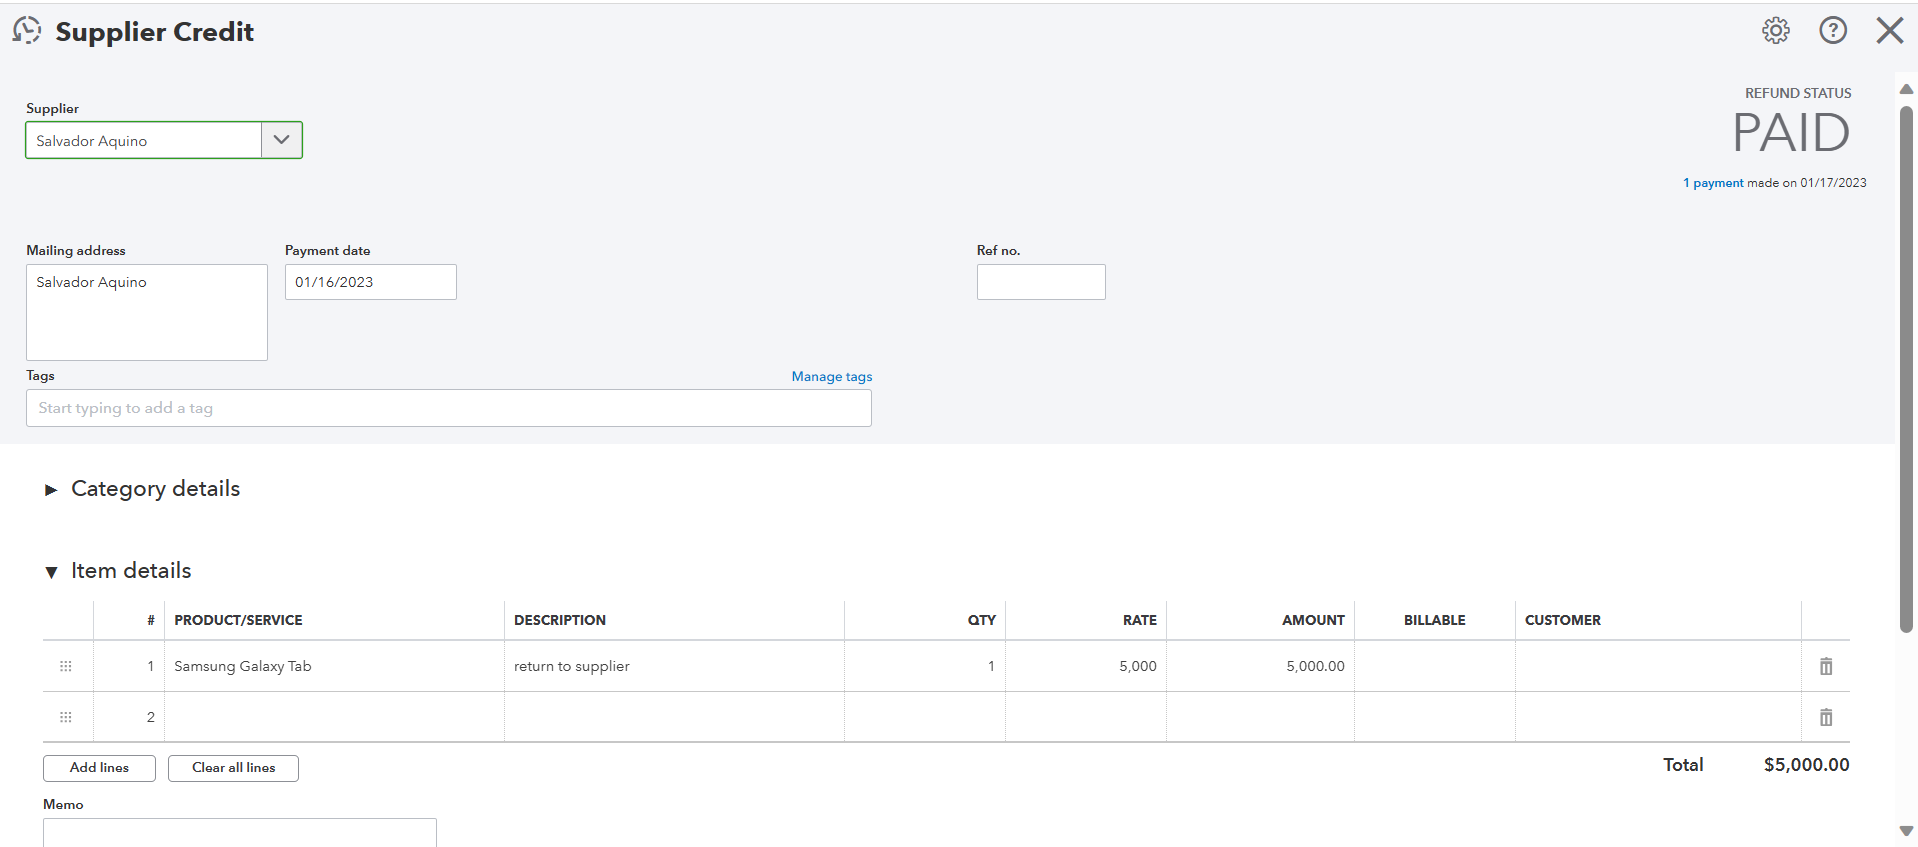Open the settings gear icon
This screenshot has height=847, width=1918.
click(x=1775, y=31)
